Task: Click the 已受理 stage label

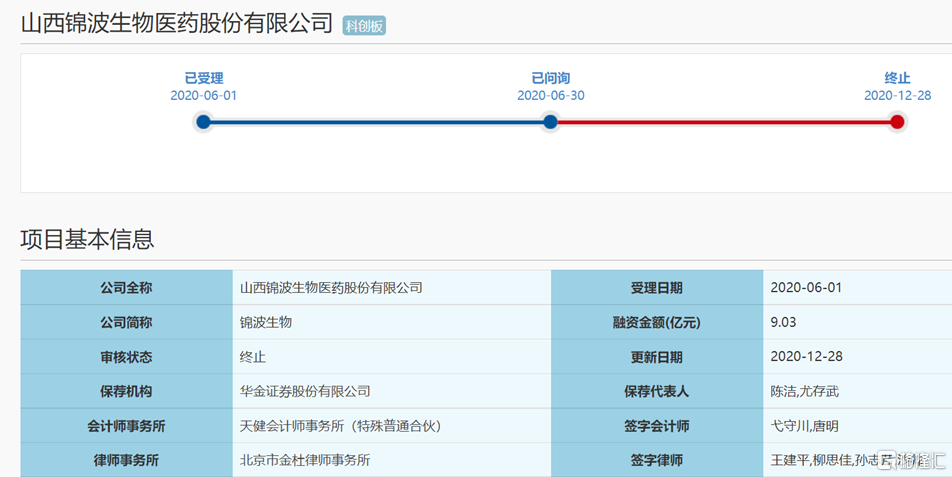Action: click(x=203, y=78)
